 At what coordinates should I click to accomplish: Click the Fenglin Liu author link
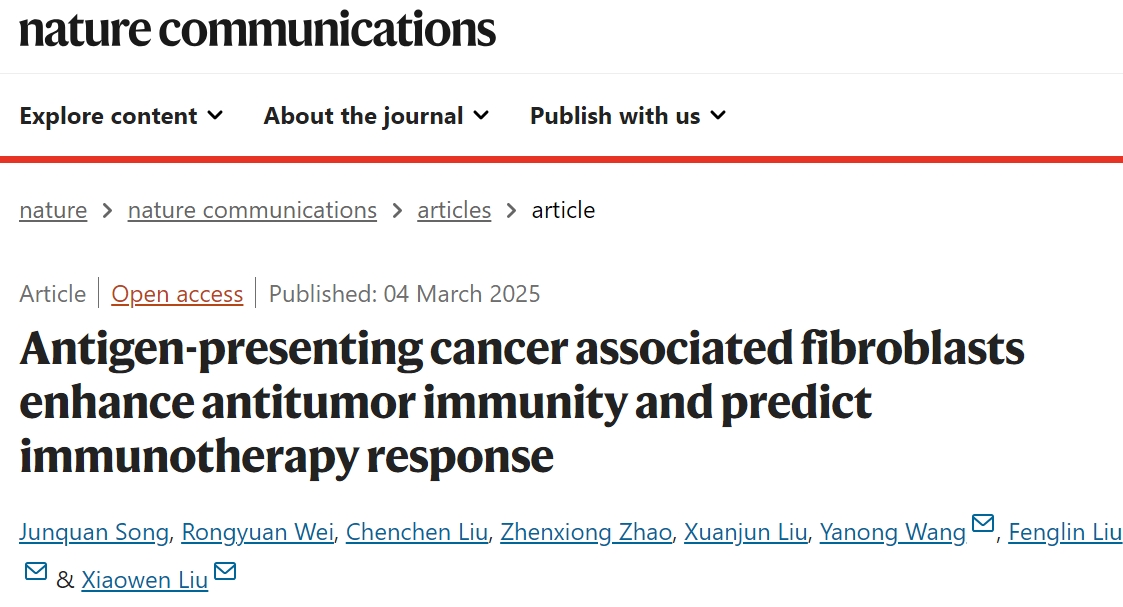click(x=1065, y=533)
